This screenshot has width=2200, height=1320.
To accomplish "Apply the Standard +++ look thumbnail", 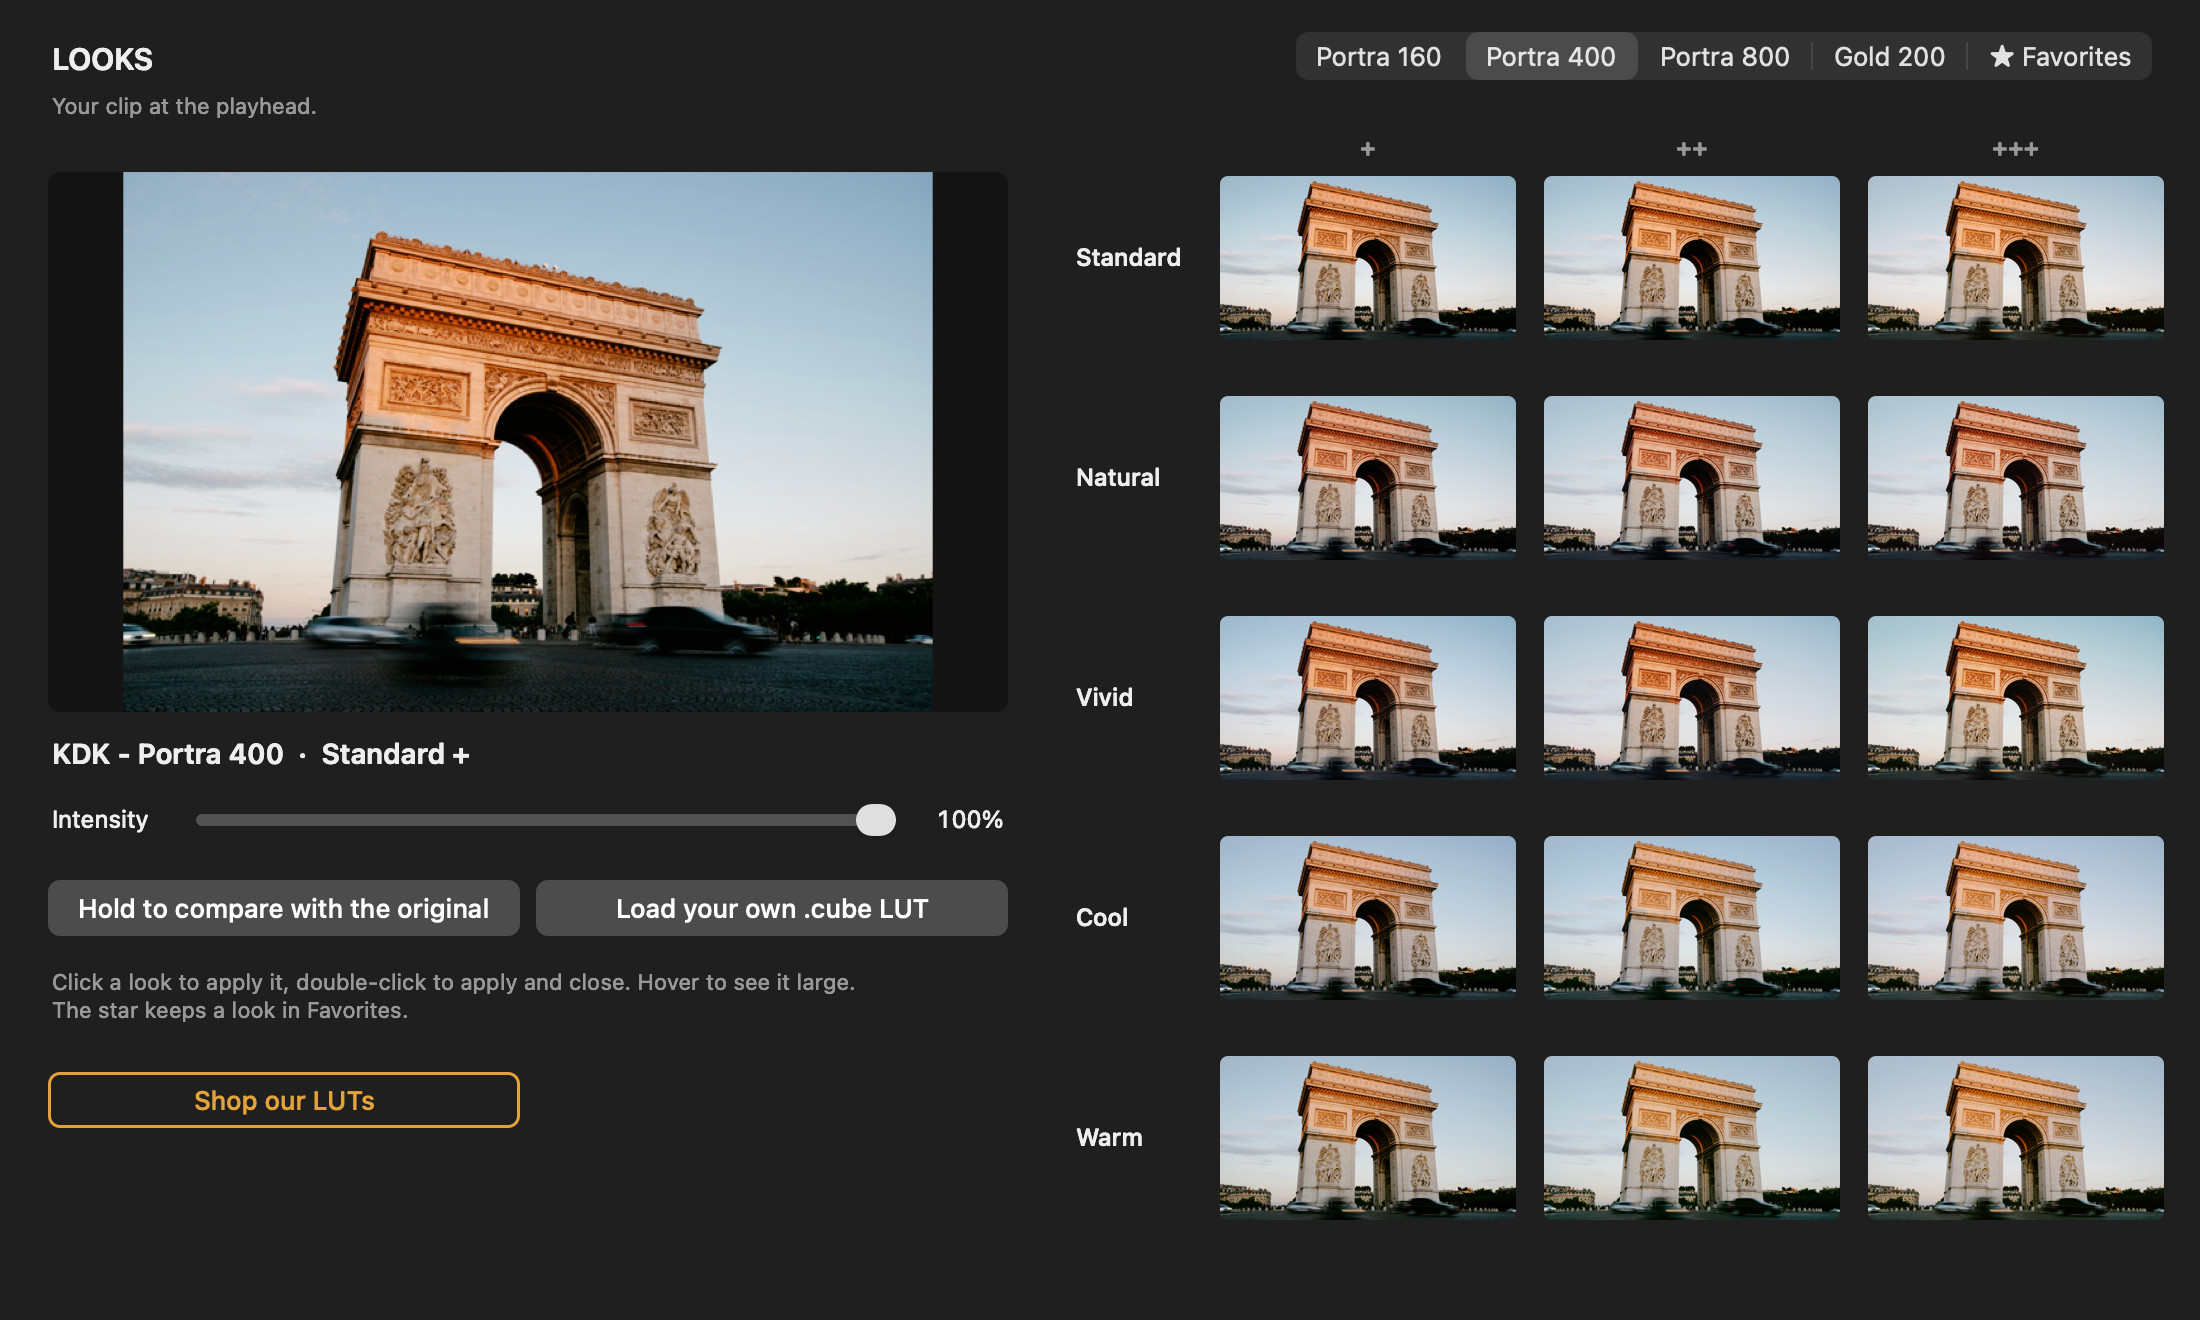I will [2016, 257].
